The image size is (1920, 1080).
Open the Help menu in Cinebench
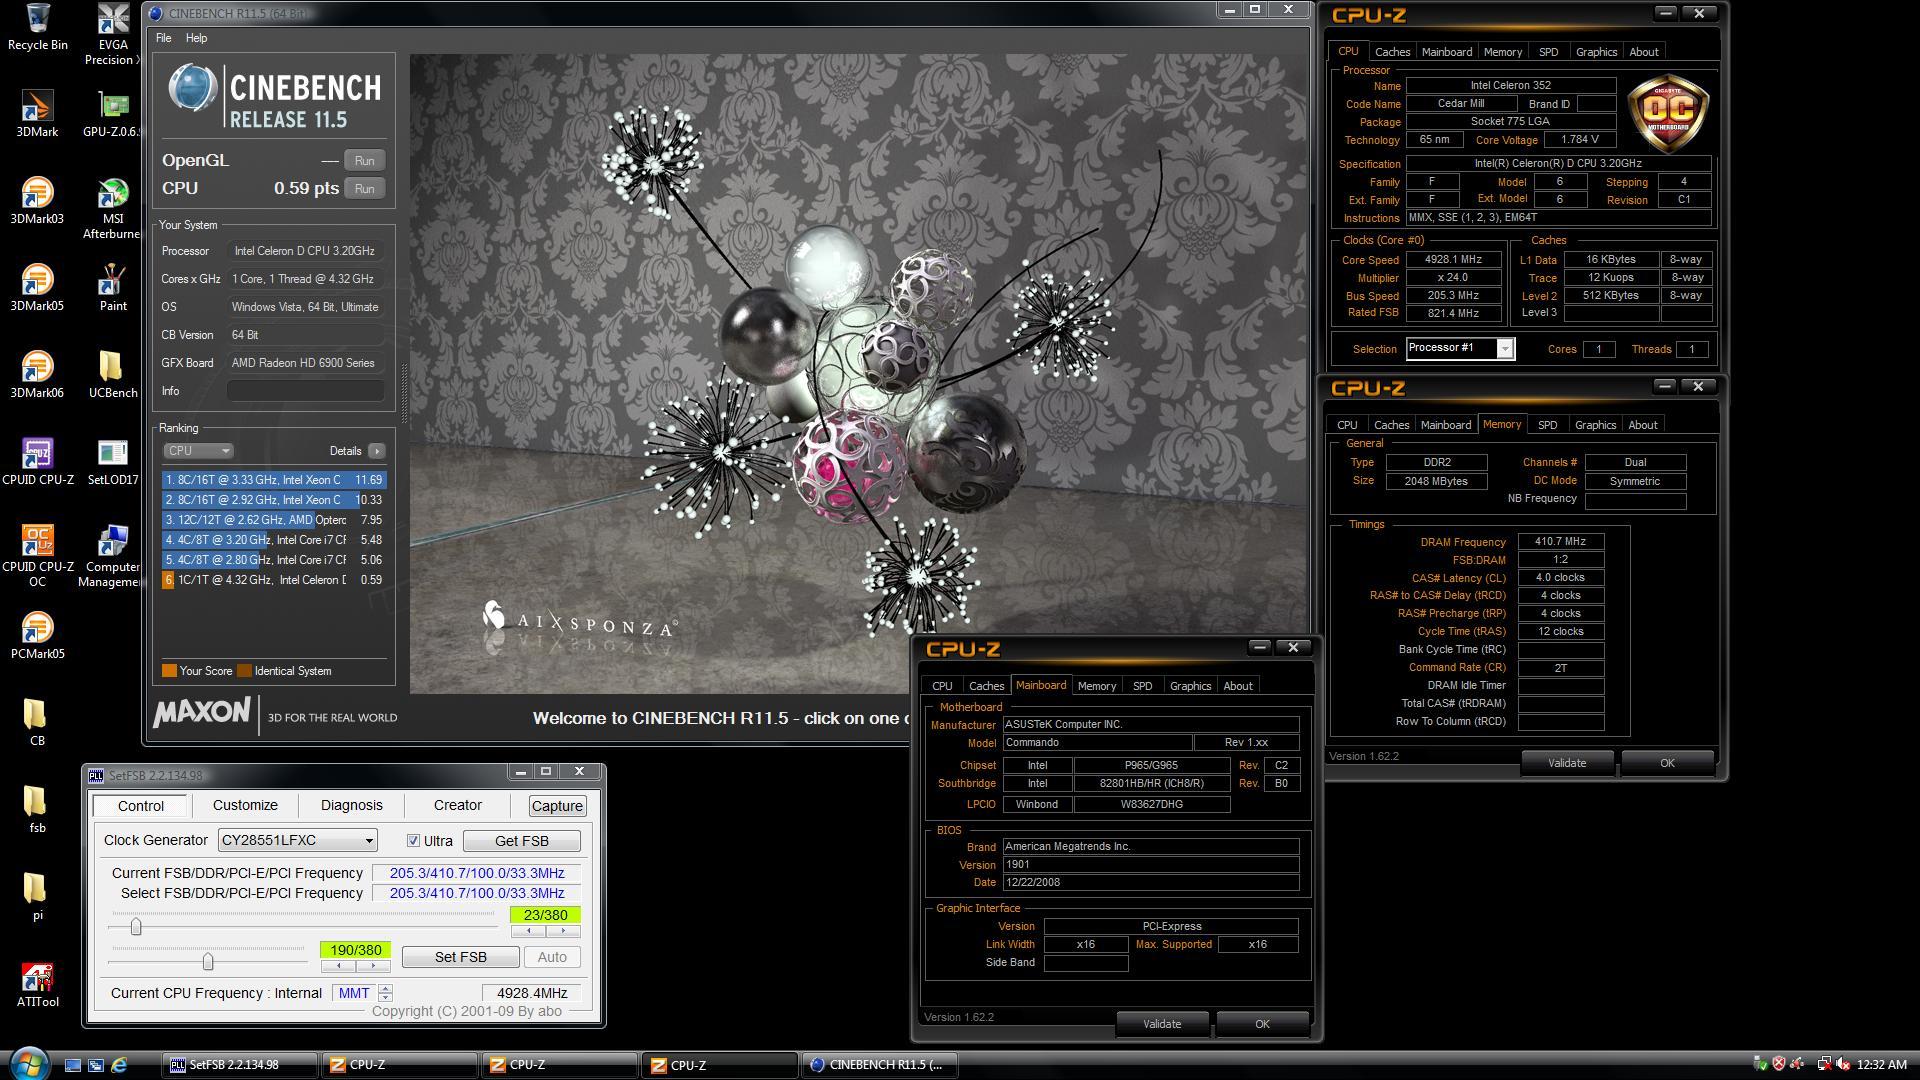coord(196,38)
